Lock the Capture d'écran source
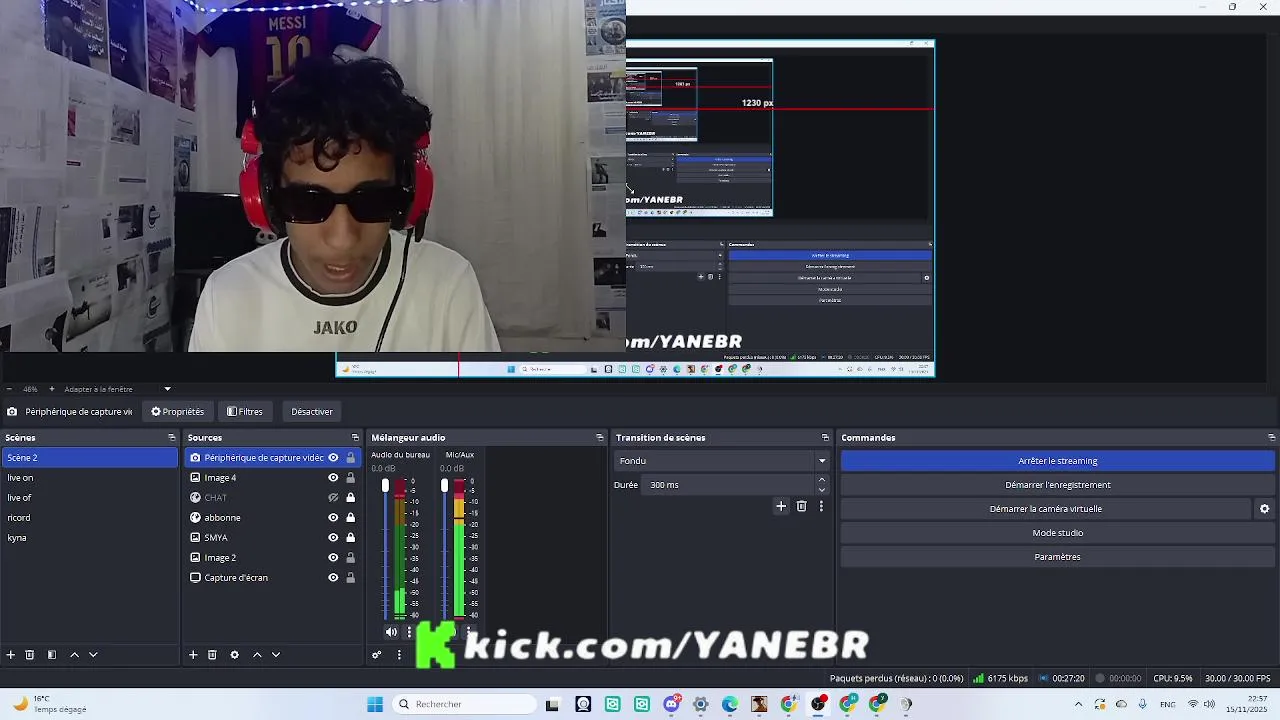This screenshot has height=720, width=1280. pyautogui.click(x=350, y=578)
